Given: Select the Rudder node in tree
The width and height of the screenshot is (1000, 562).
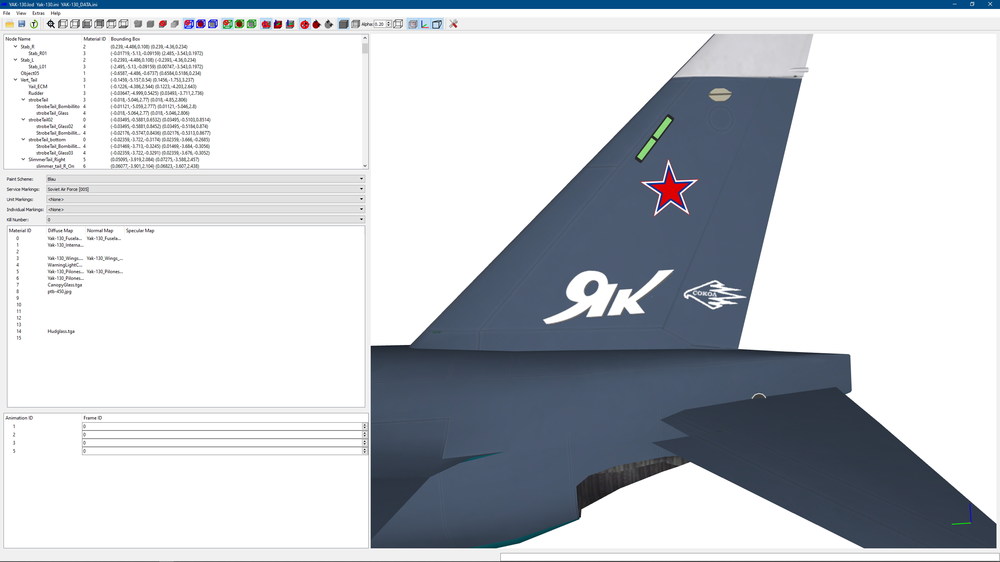Looking at the screenshot, I should point(36,93).
